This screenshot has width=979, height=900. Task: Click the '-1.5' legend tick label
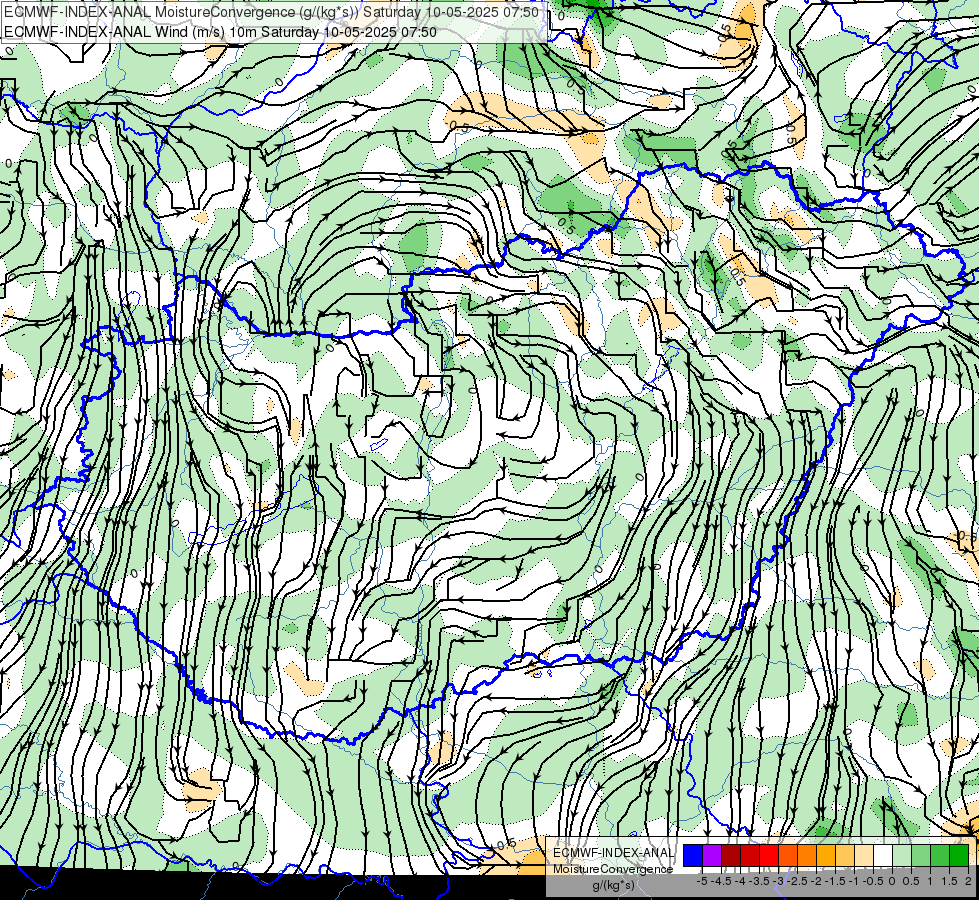(835, 881)
